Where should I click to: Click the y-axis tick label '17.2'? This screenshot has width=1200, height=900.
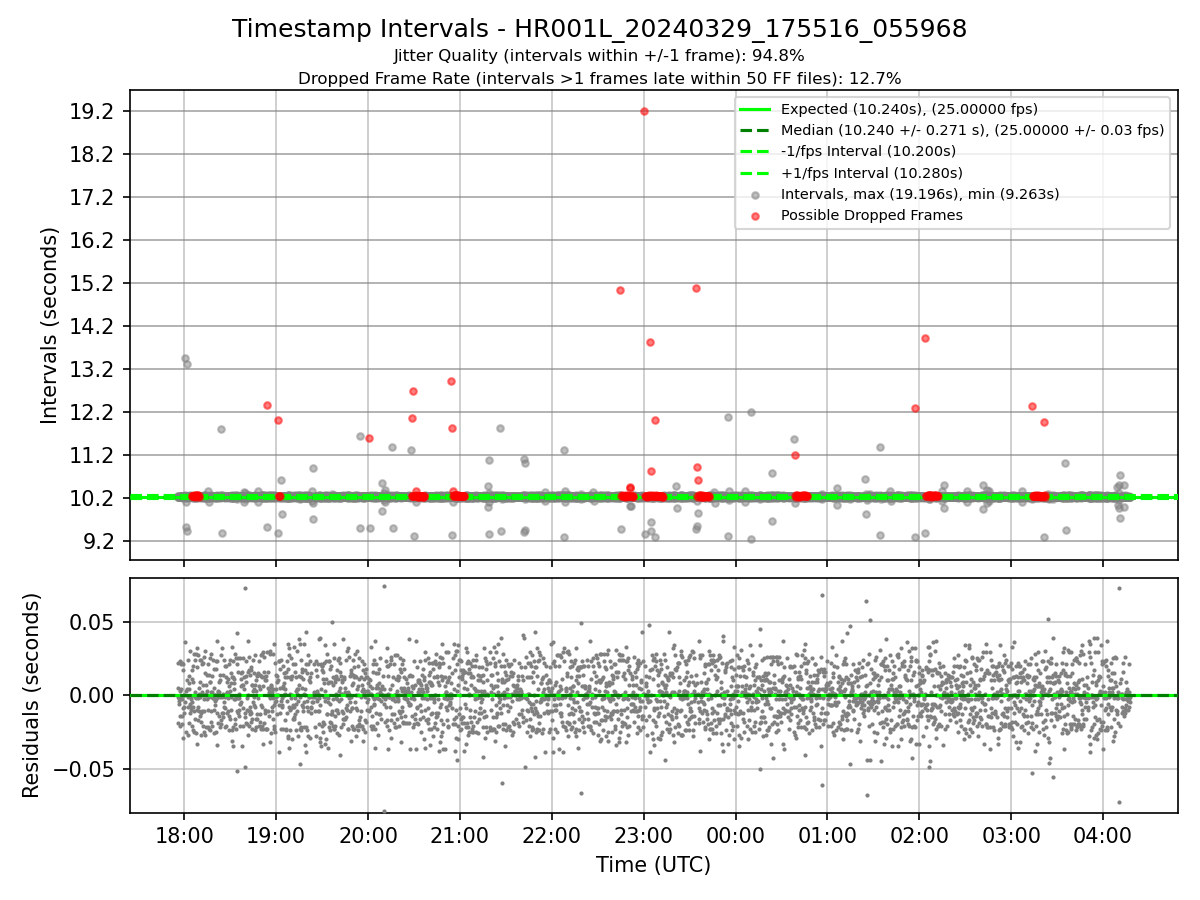(x=92, y=197)
